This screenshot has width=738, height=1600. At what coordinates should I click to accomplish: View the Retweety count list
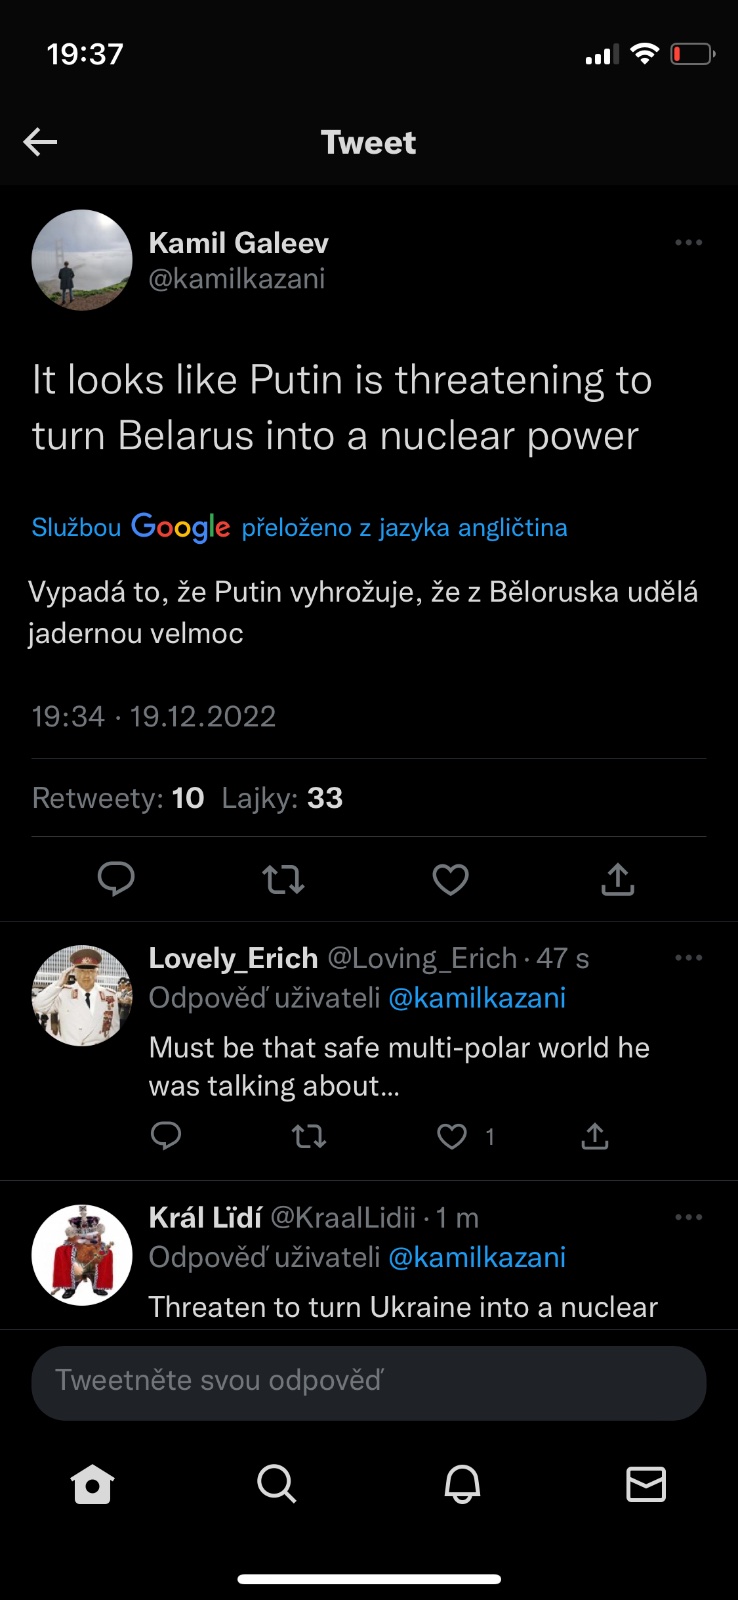point(118,798)
